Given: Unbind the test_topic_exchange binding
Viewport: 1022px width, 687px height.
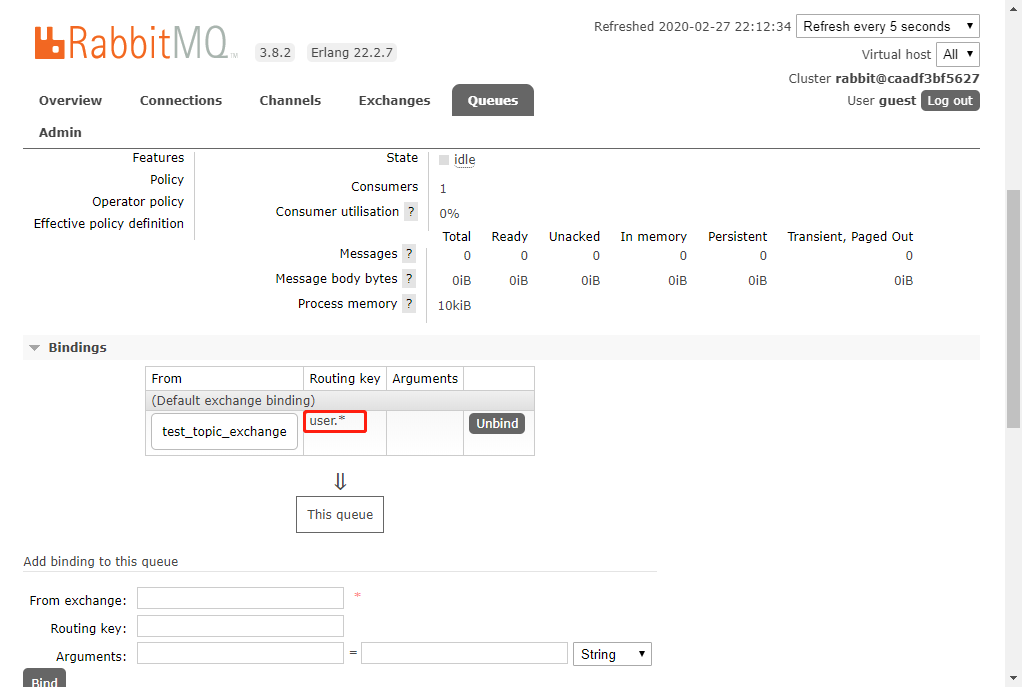Looking at the screenshot, I should point(497,424).
